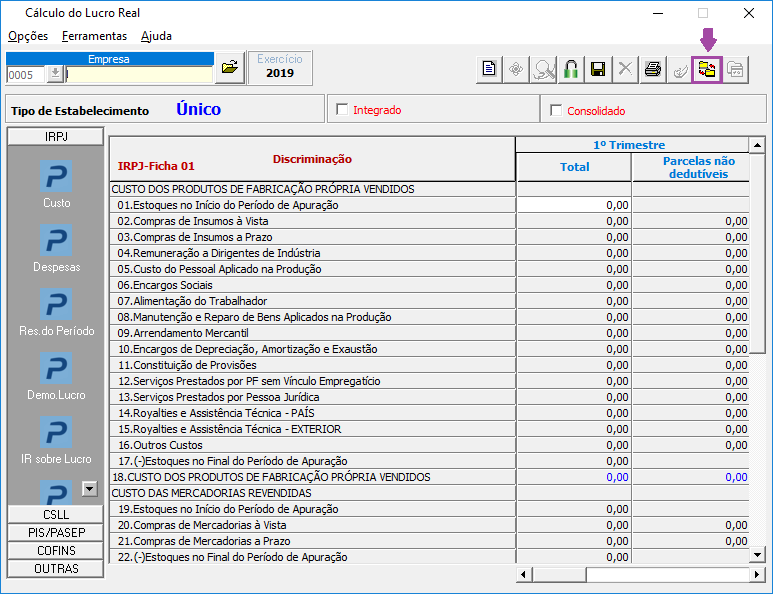Click the yellow company name field

(x=139, y=75)
